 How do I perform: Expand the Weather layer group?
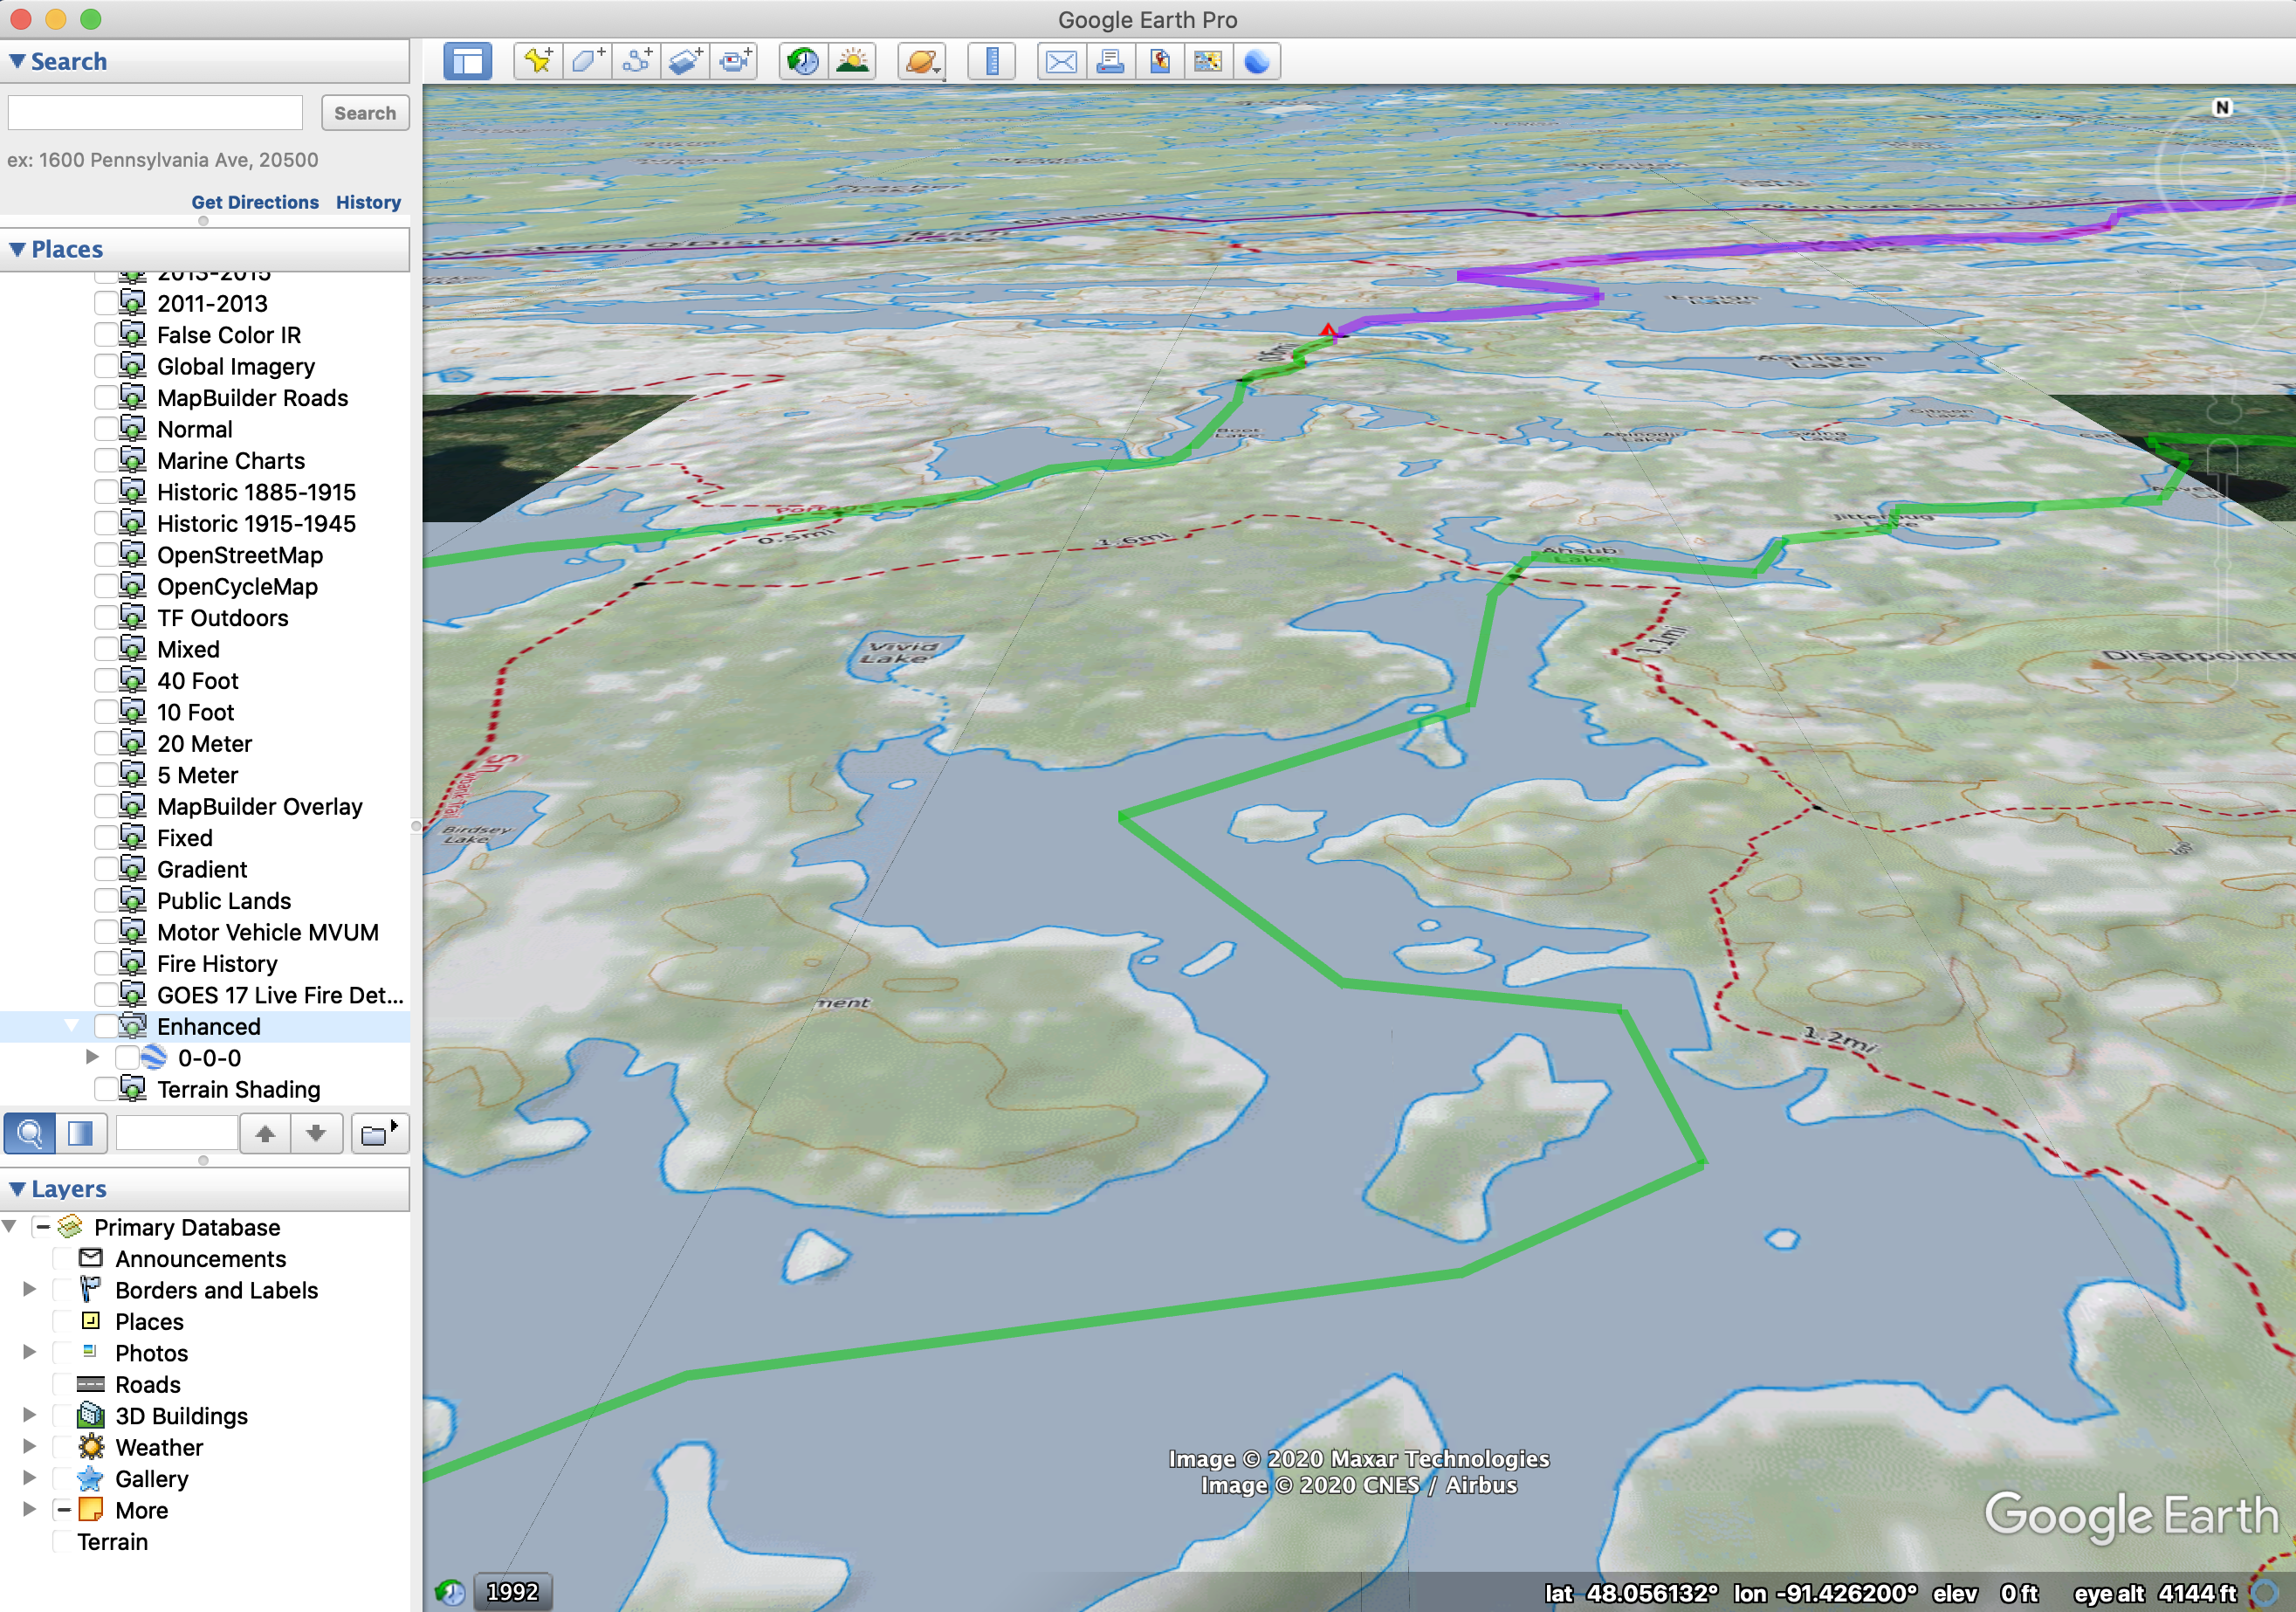coord(30,1446)
